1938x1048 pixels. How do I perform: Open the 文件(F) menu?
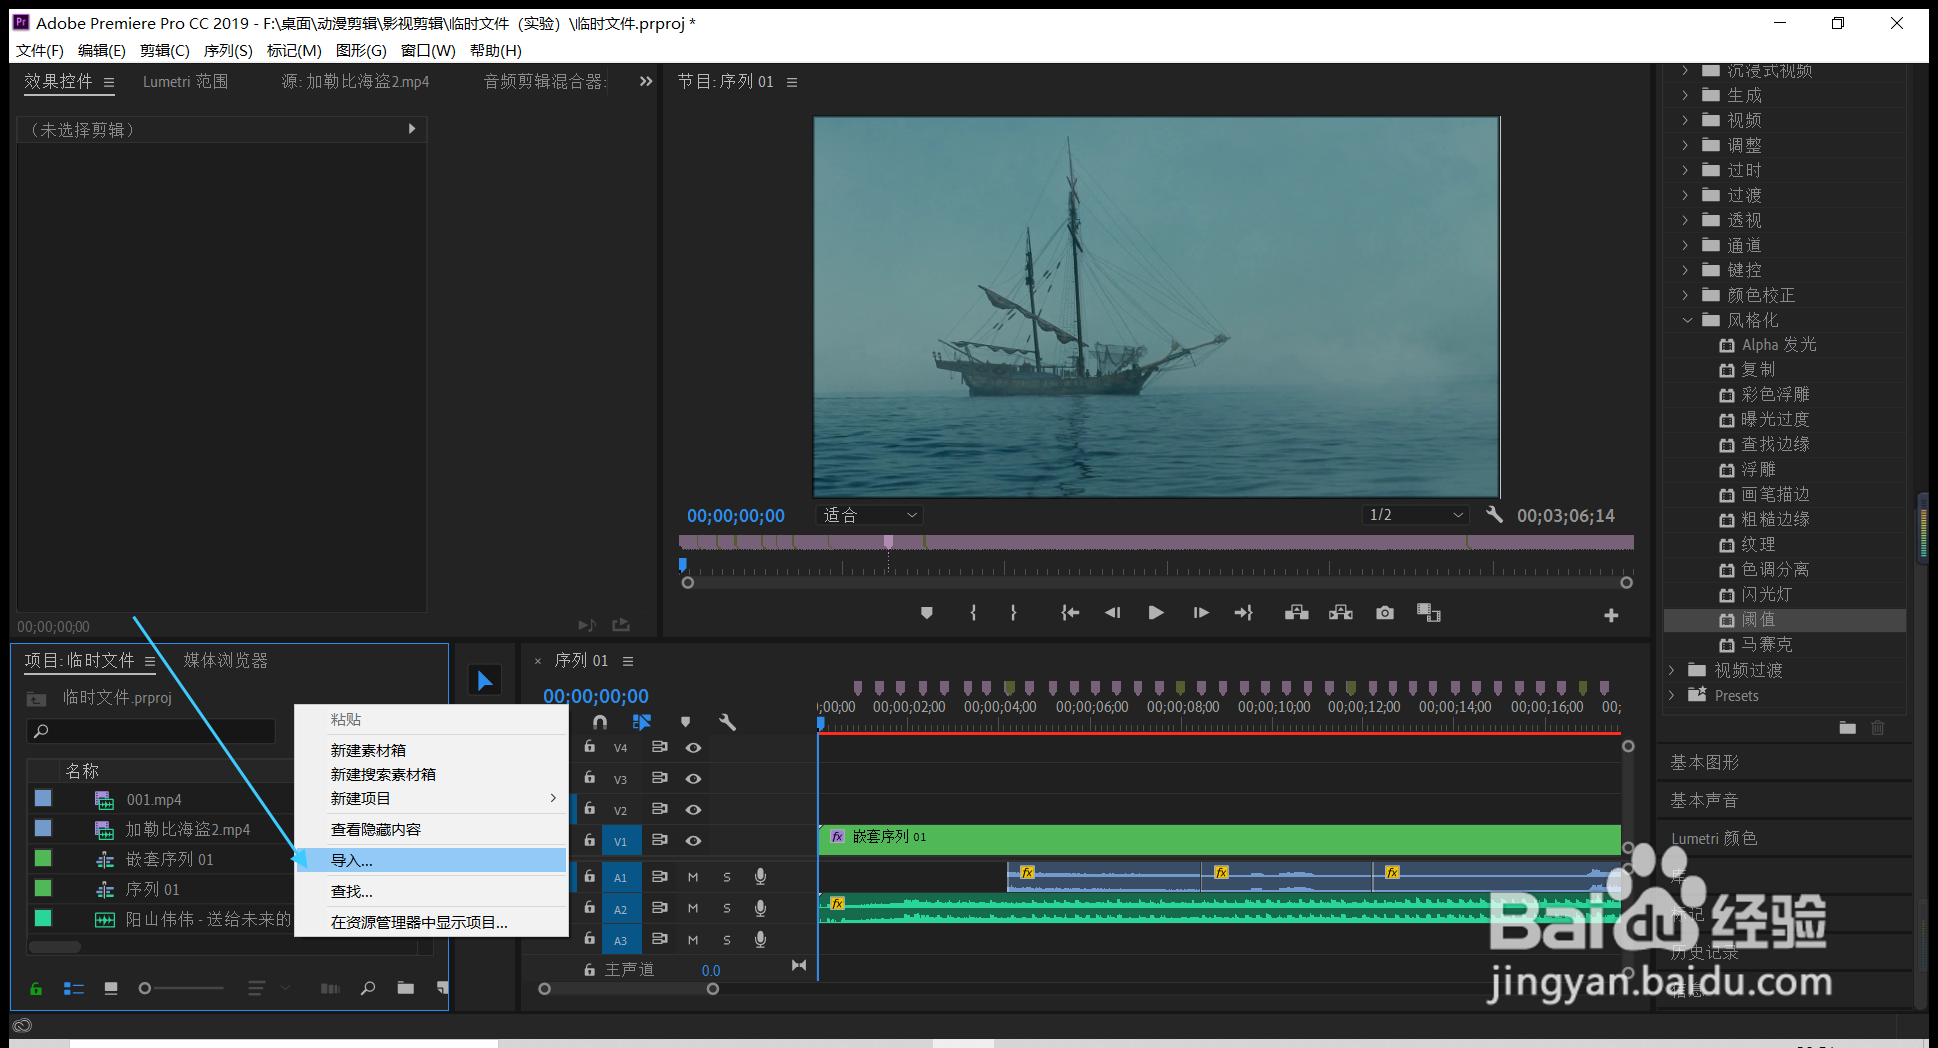pyautogui.click(x=40, y=51)
